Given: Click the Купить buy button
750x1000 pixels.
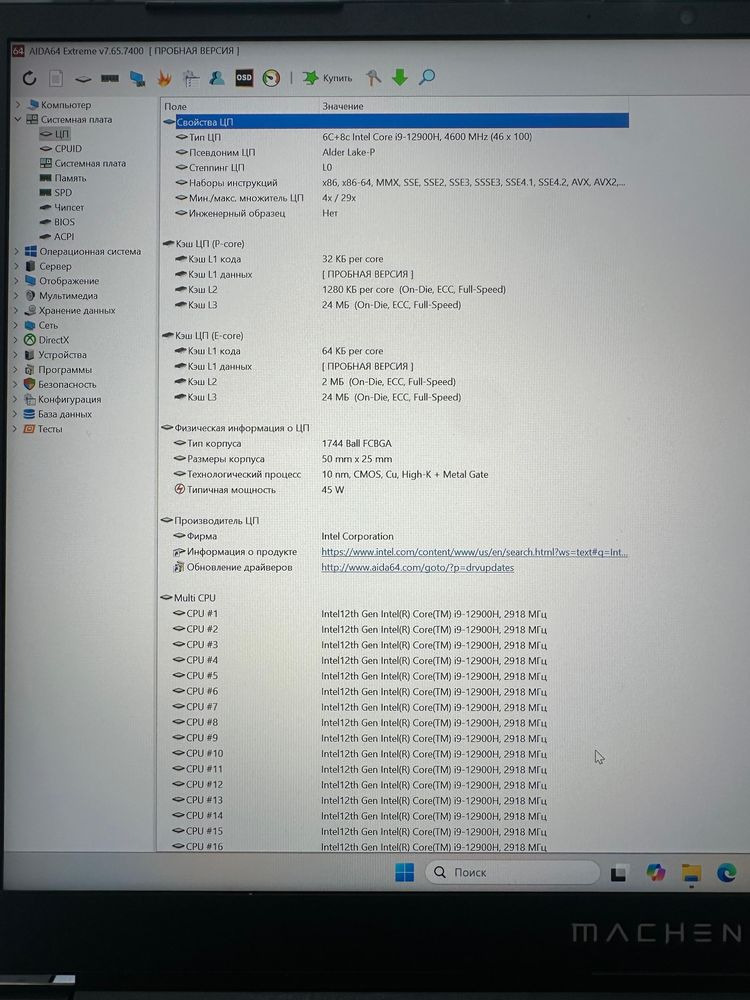Looking at the screenshot, I should point(327,78).
